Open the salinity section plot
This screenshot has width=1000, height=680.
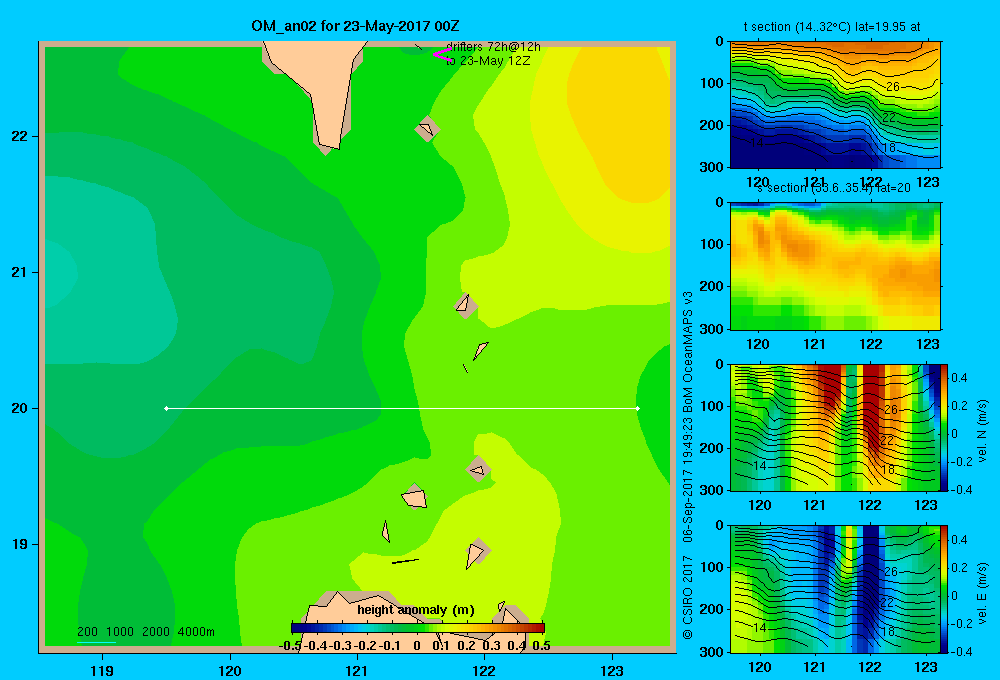835,266
